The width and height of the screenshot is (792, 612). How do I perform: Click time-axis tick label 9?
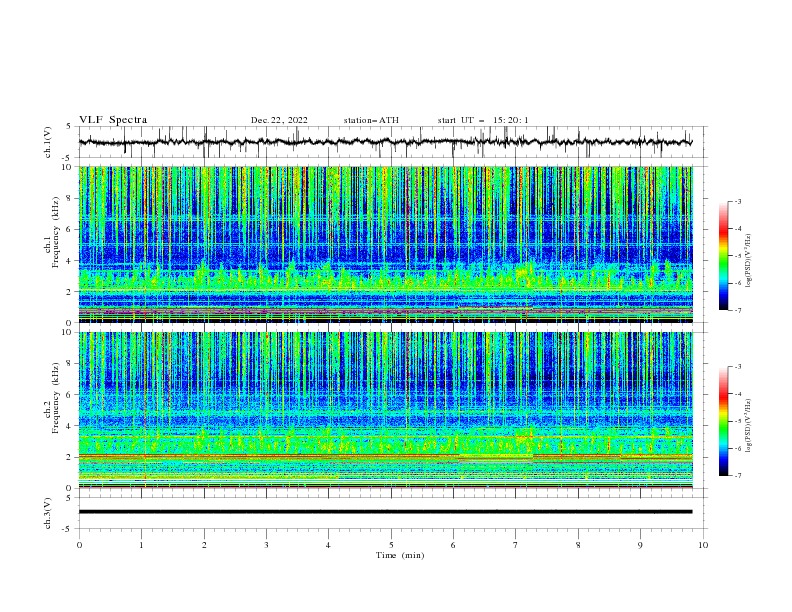point(640,545)
